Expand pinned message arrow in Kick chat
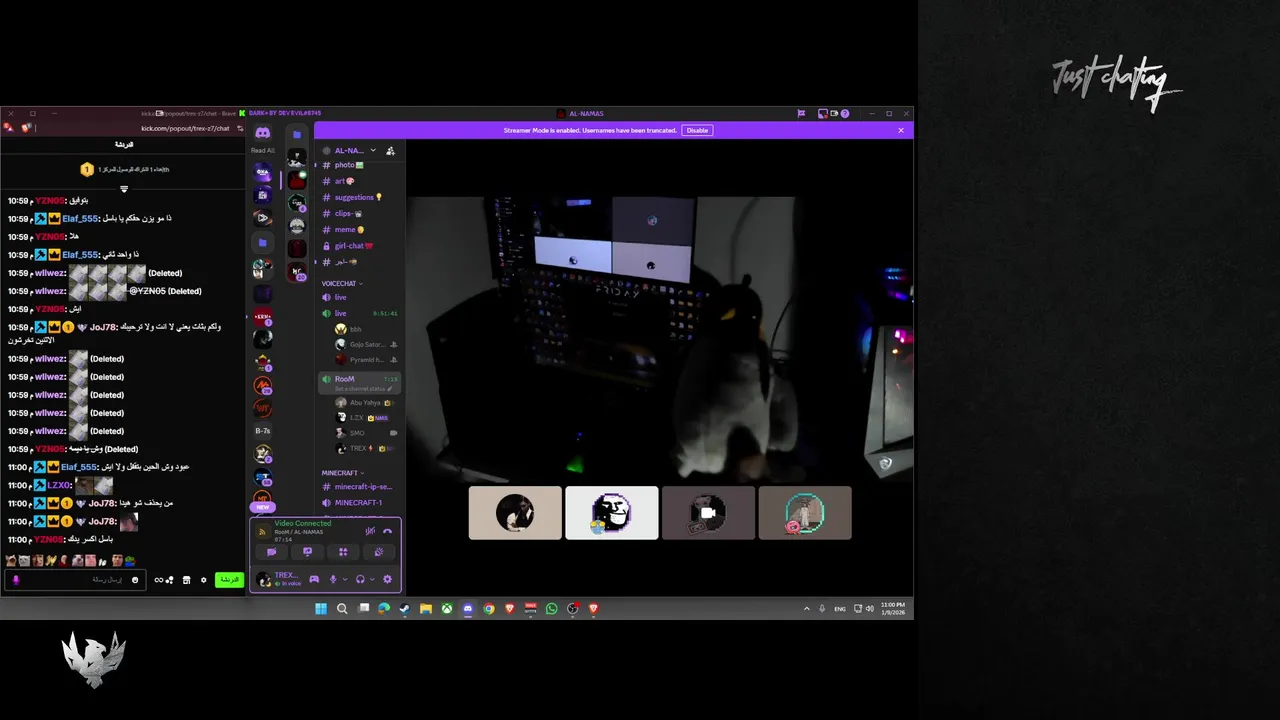The width and height of the screenshot is (1280, 720). tap(124, 189)
